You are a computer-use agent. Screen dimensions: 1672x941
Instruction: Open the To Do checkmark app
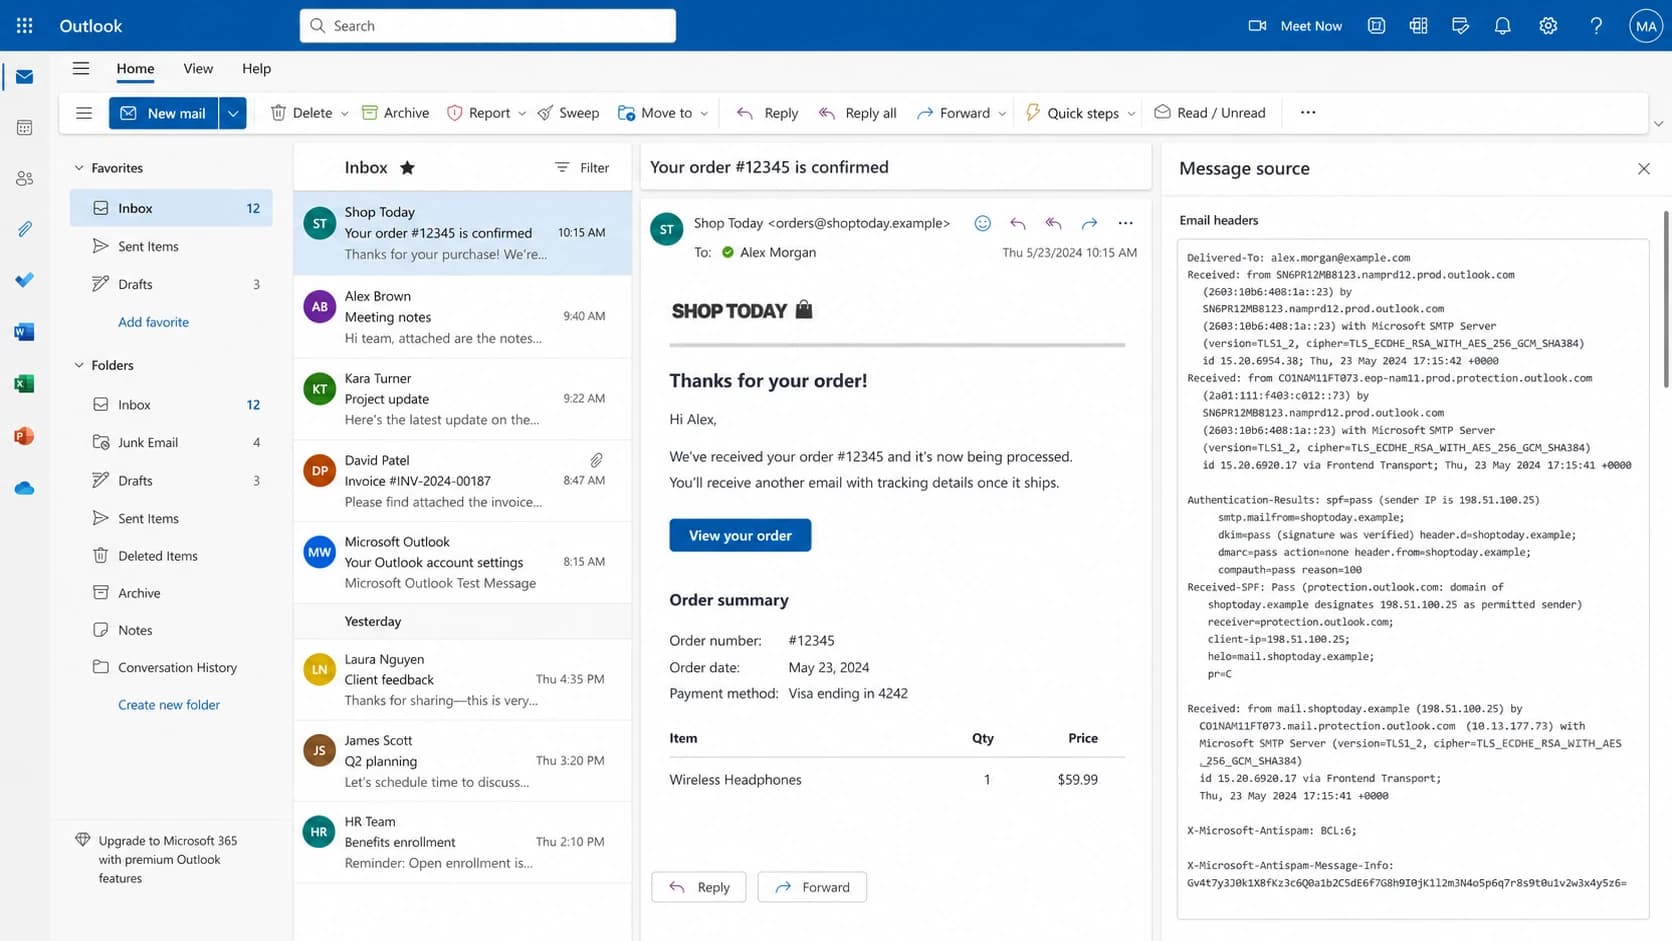(24, 280)
